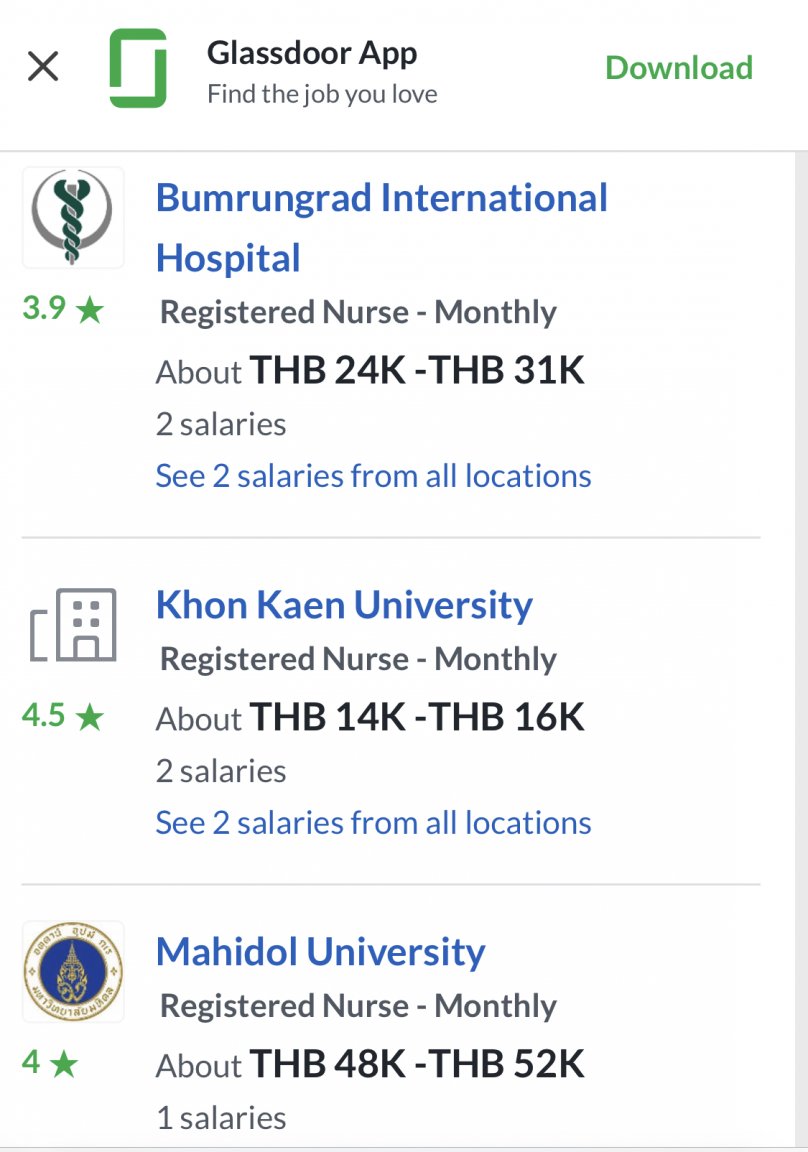Click Mahidol University seal logo
This screenshot has width=808, height=1152.
click(x=73, y=971)
